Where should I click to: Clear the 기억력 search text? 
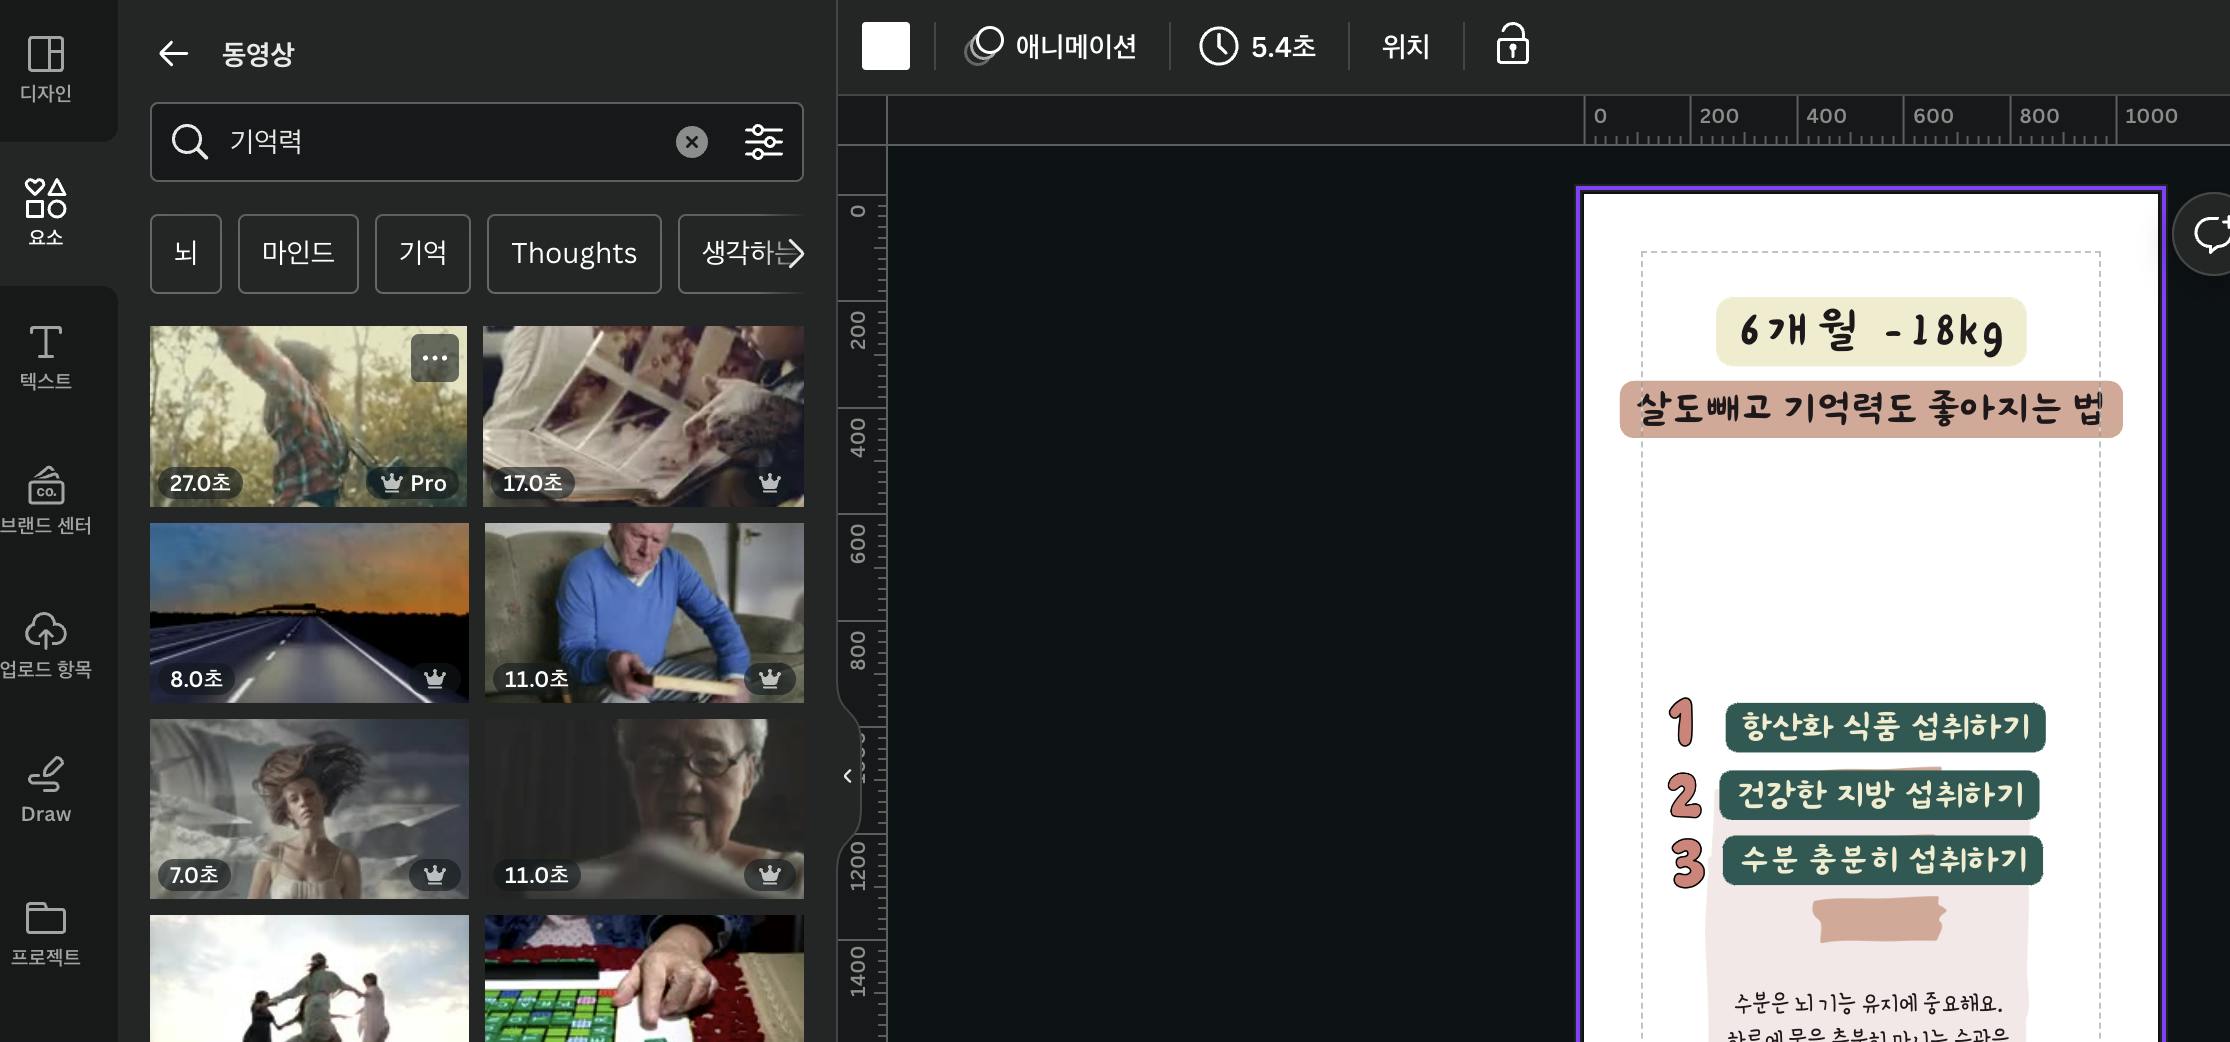[x=691, y=142]
